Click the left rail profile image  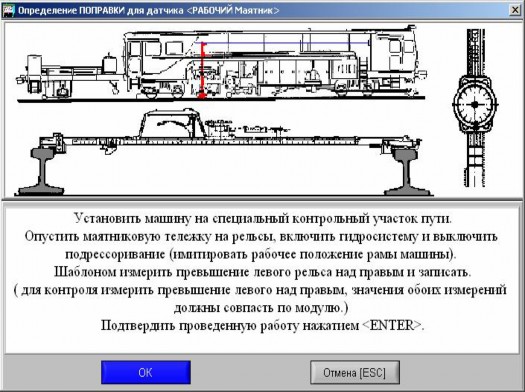tap(41, 171)
